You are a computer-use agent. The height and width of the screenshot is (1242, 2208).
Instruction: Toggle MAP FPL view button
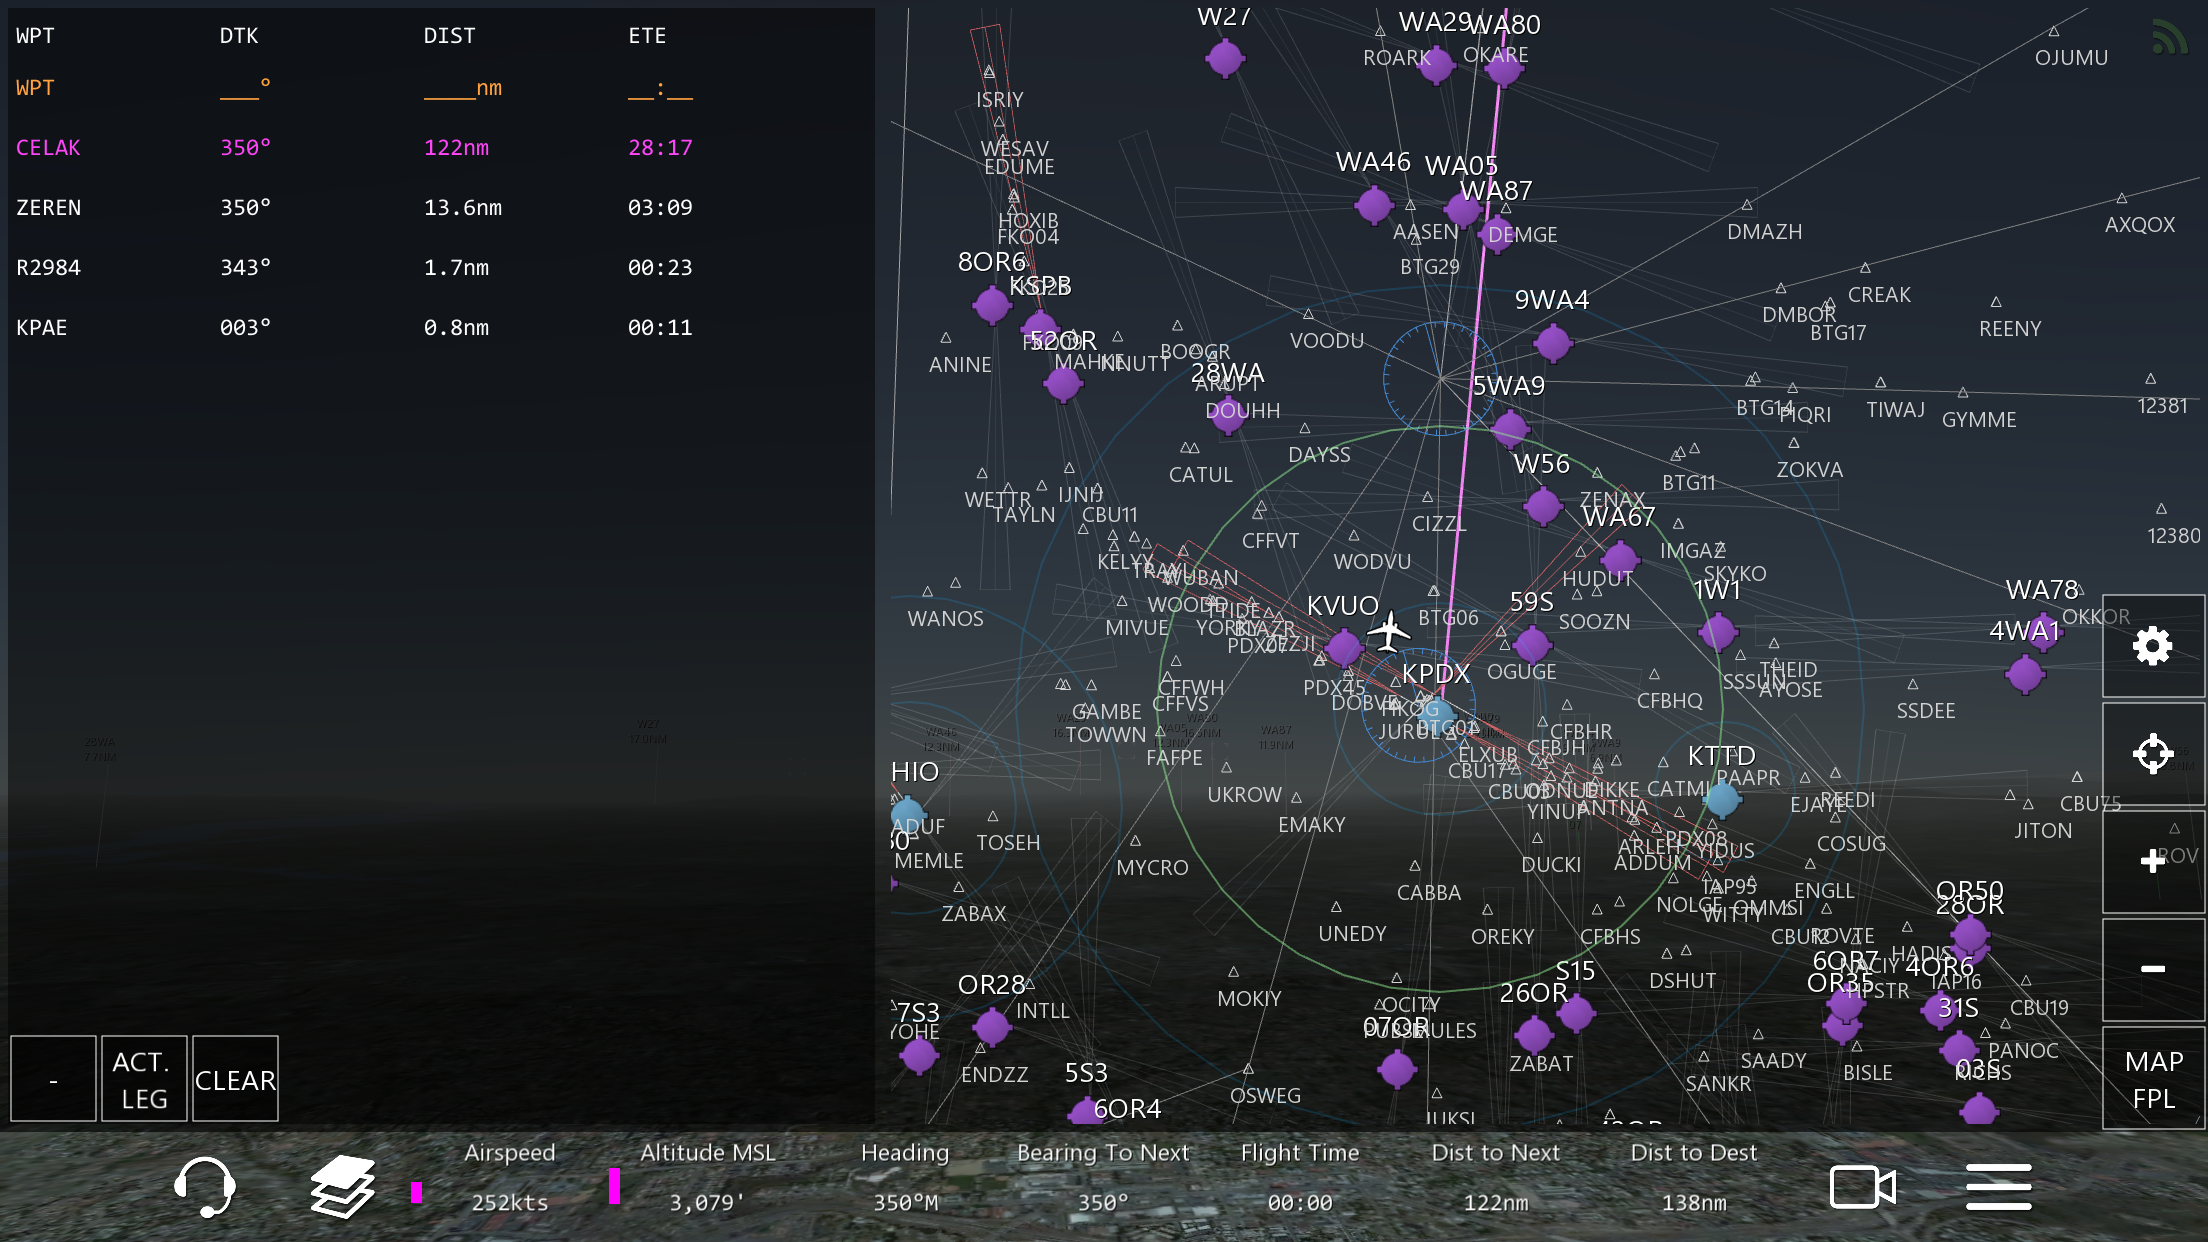point(2153,1079)
